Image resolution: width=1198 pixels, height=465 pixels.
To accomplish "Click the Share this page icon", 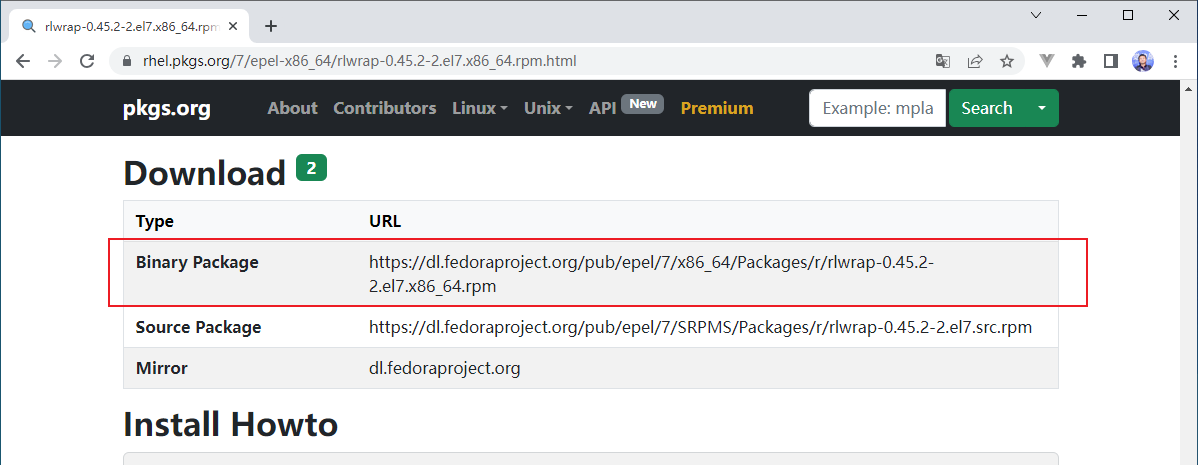I will coord(974,61).
